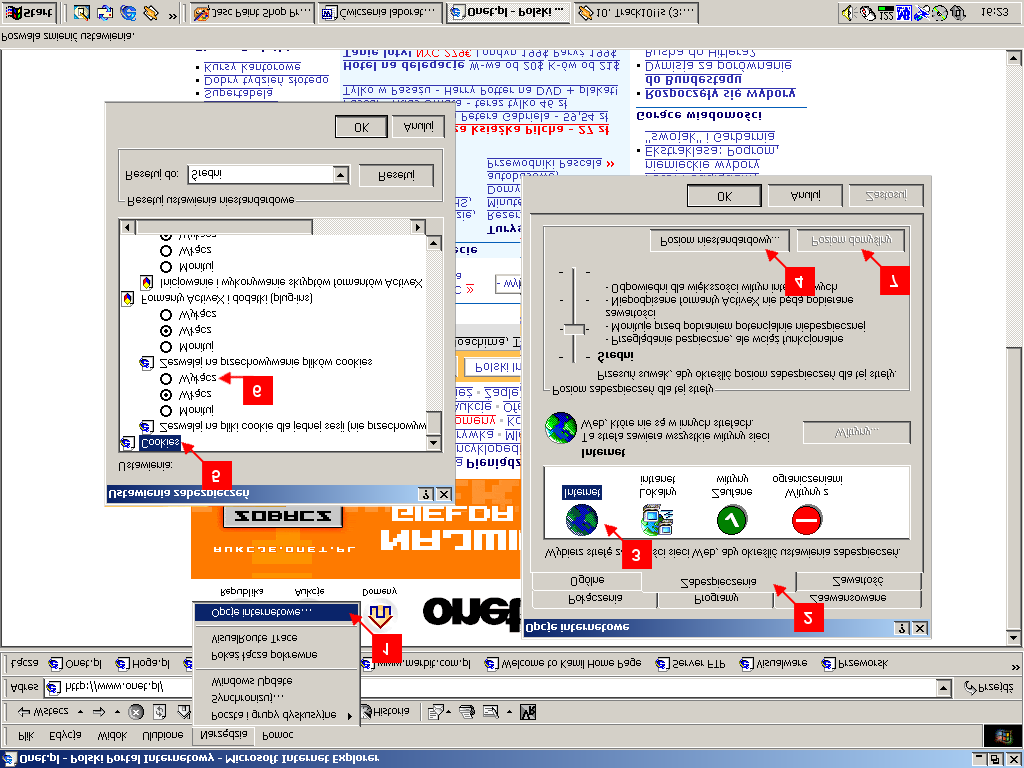
Task: Select the Cookies item in settings list
Action: point(159,443)
